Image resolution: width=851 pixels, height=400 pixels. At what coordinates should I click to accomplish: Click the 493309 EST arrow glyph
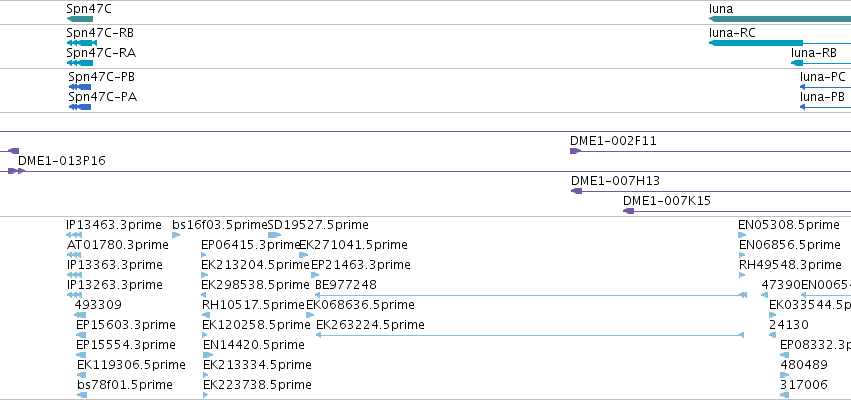[80, 315]
